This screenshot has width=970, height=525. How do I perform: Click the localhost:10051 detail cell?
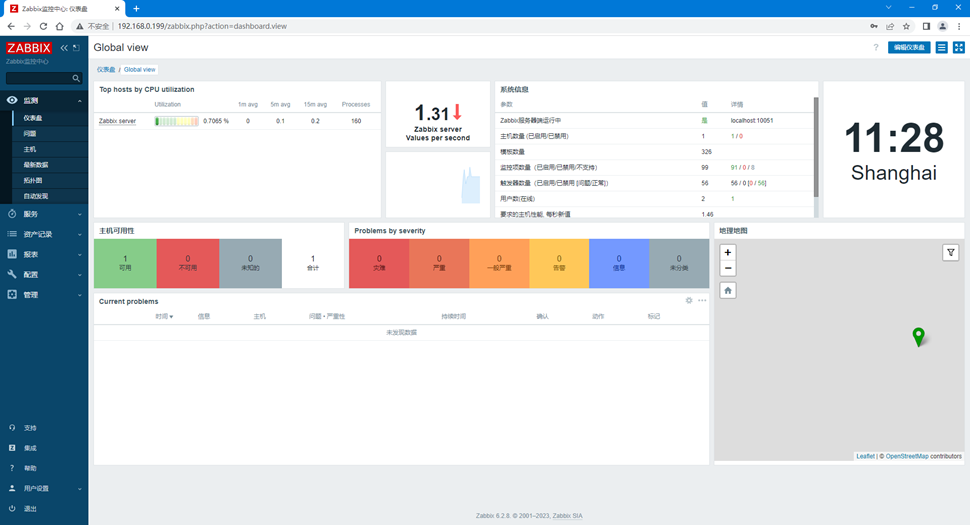point(752,121)
